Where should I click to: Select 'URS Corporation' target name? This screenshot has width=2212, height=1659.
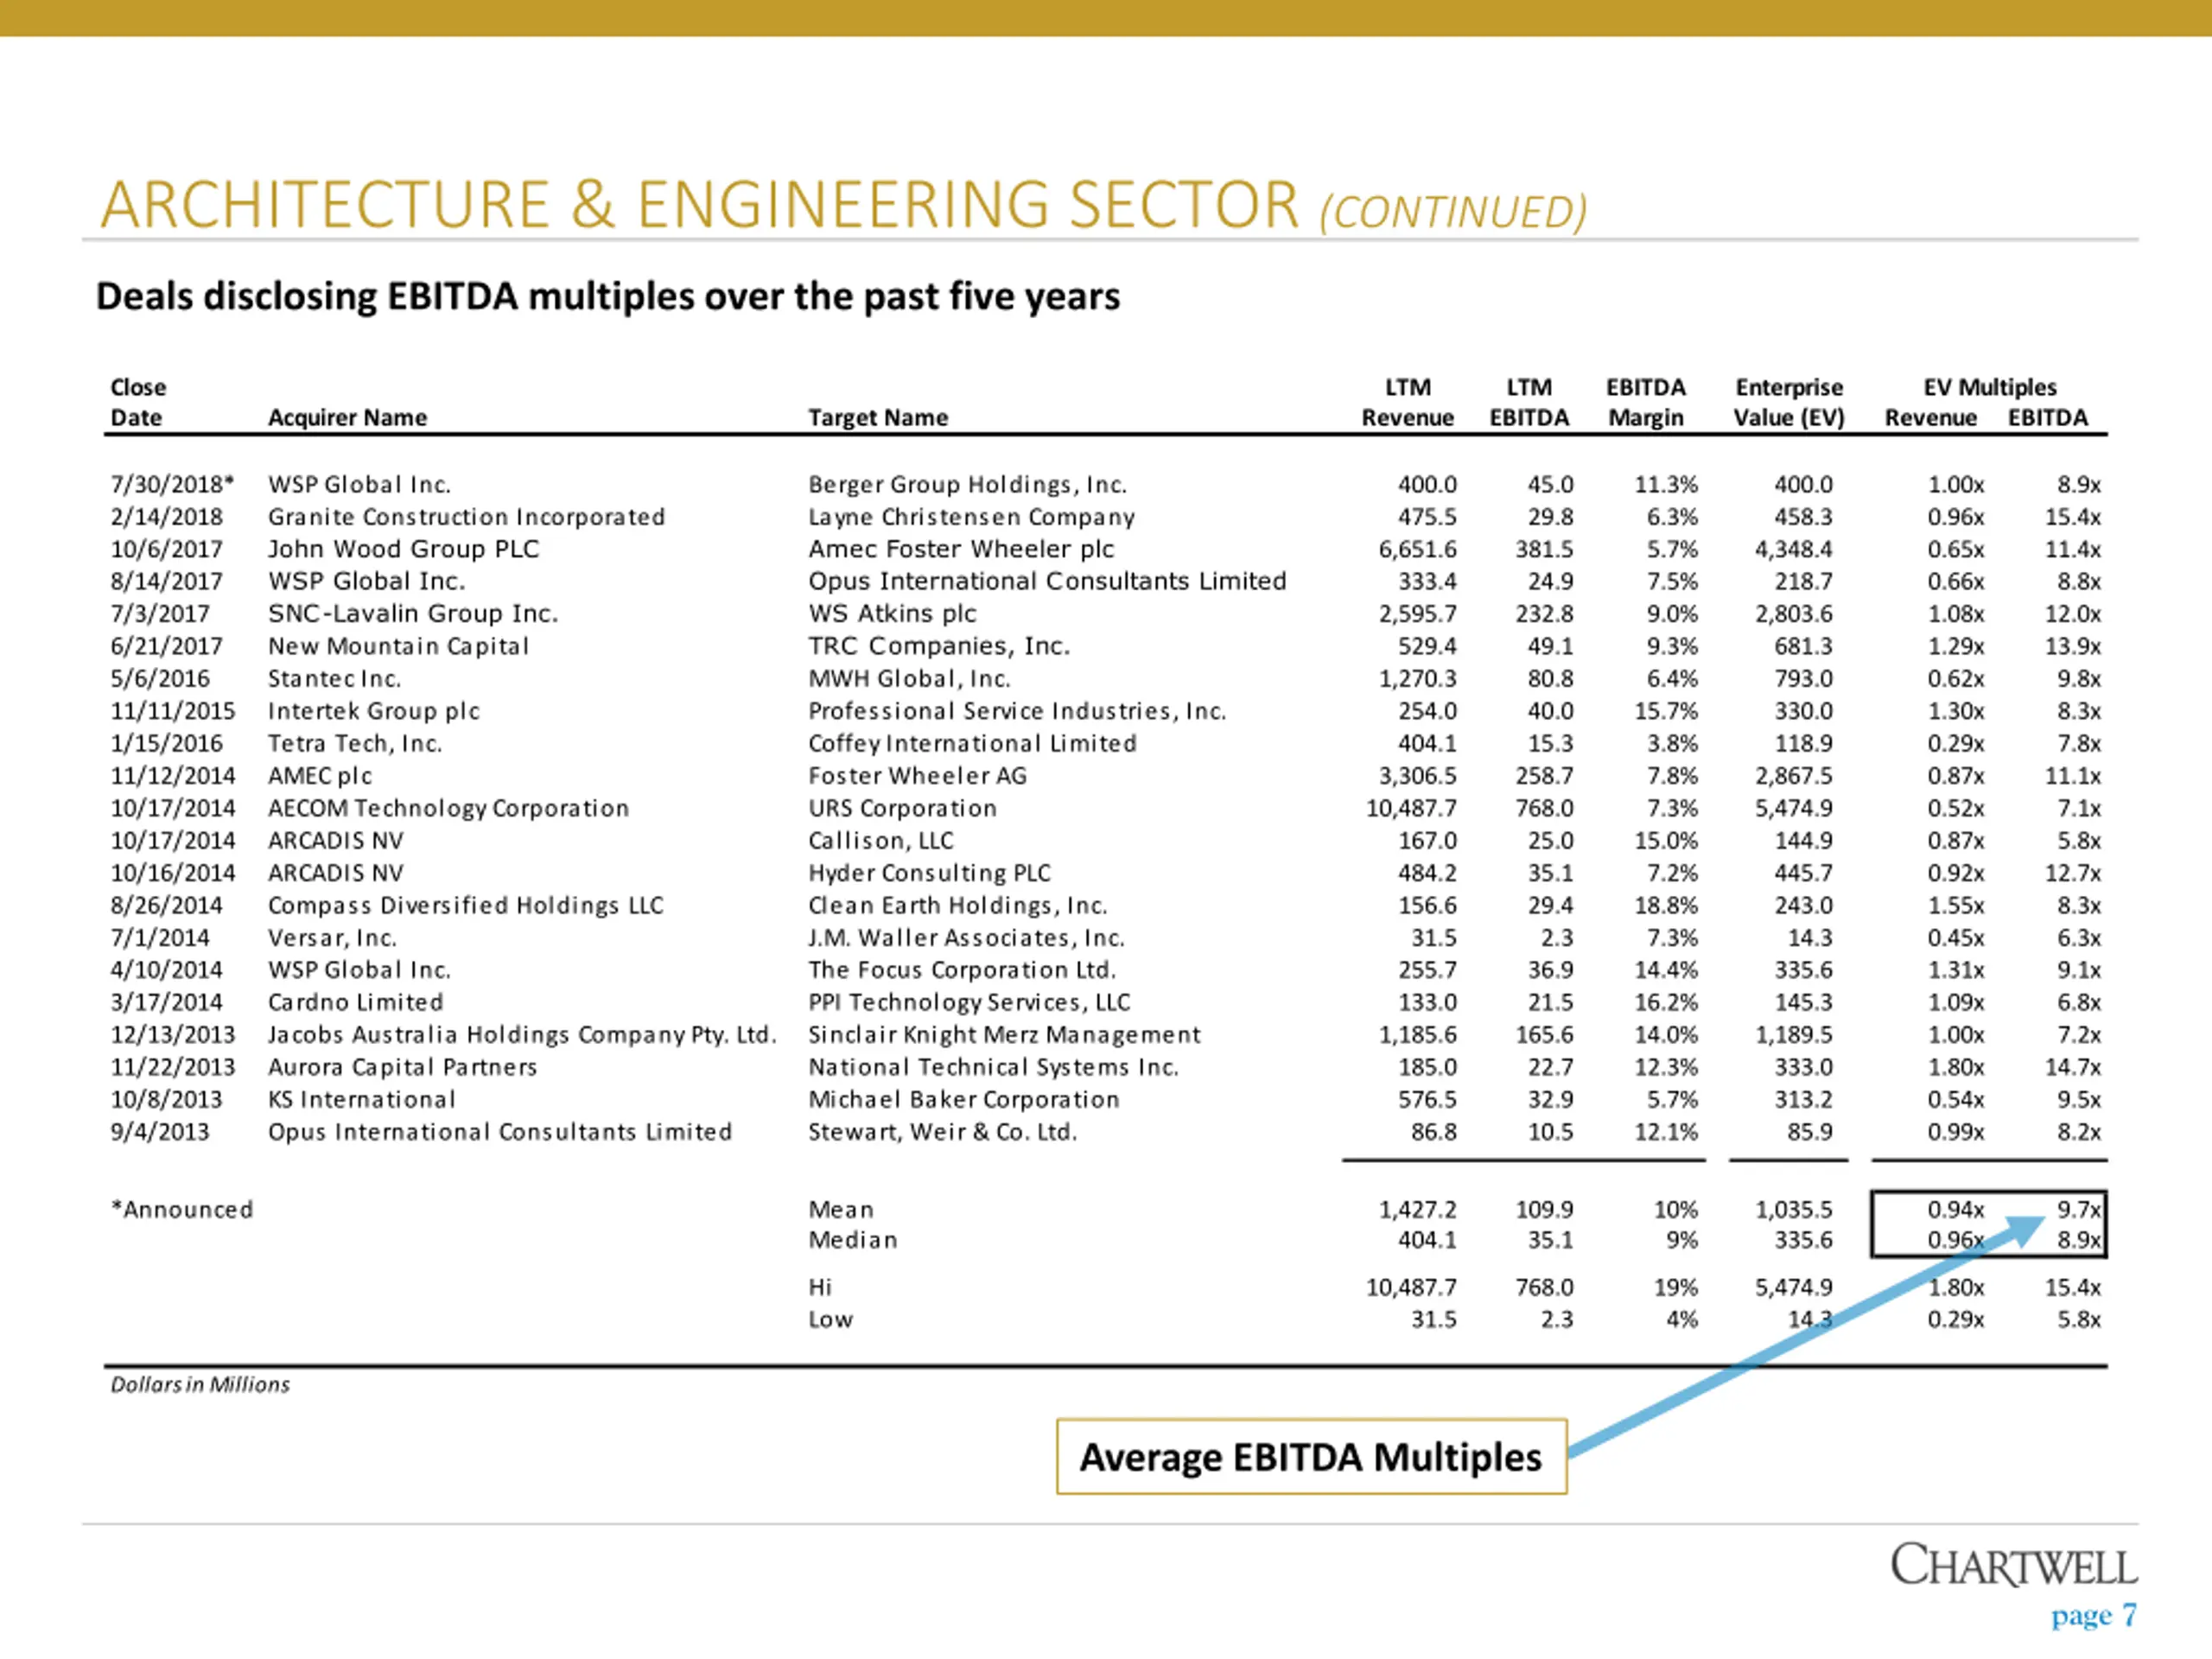(902, 808)
